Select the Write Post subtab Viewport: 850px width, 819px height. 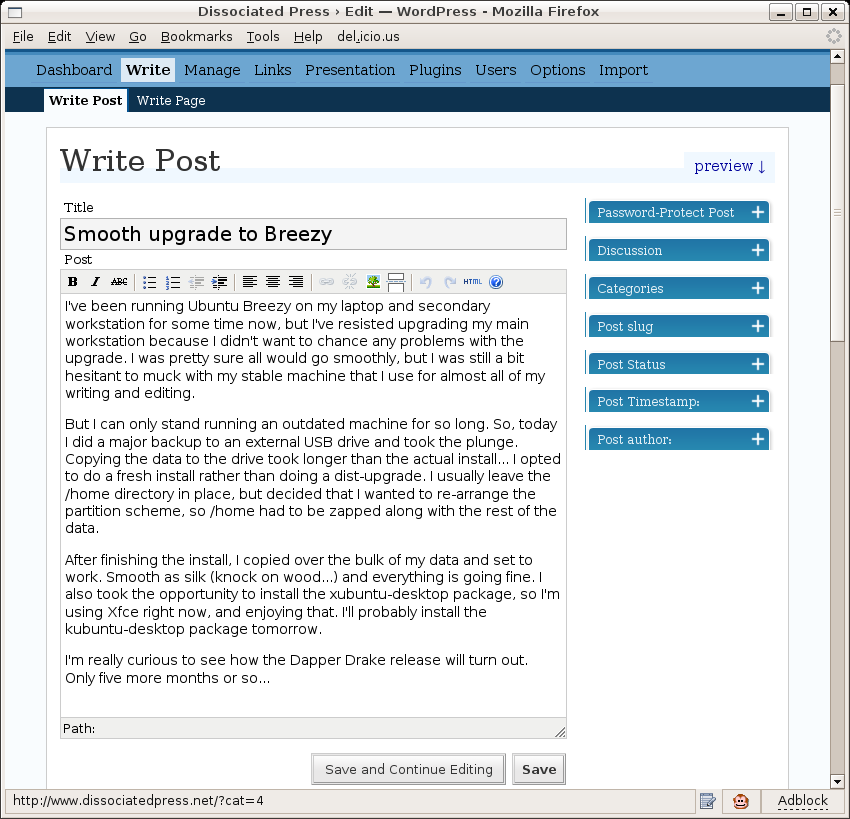[86, 100]
